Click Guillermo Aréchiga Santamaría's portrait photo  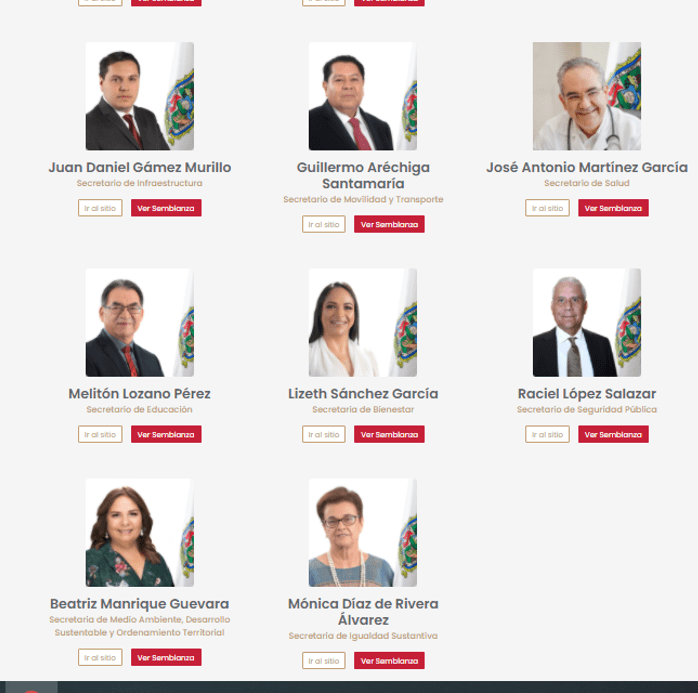(363, 96)
